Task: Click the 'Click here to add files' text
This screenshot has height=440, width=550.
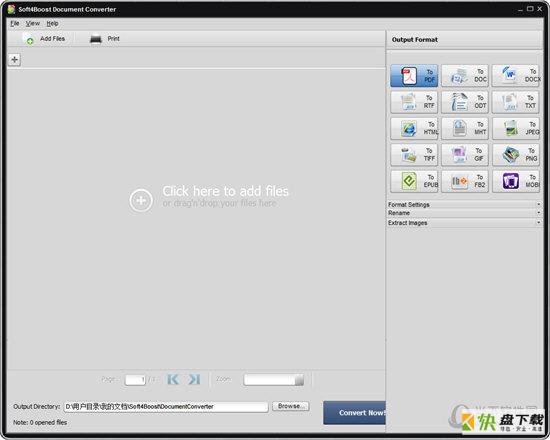Action: [225, 191]
